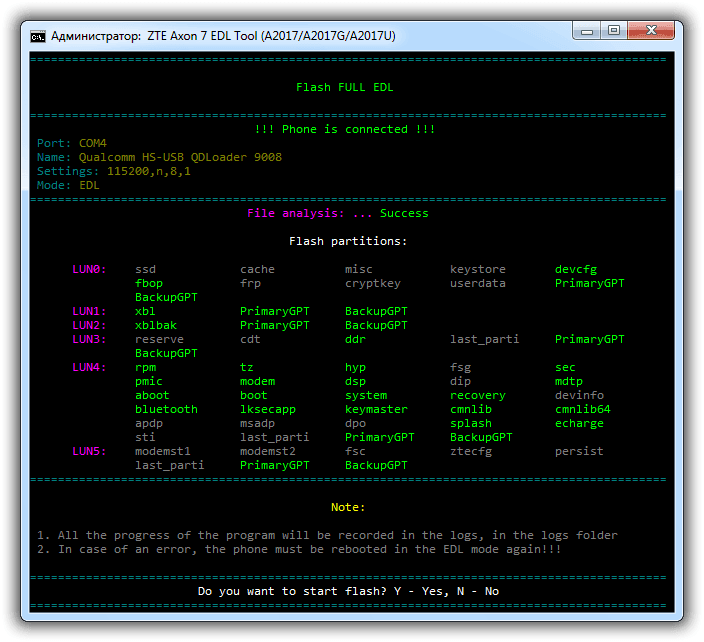Screen dimensions: 704x642
Task: Click the 'xblbak' partition name
Action: (155, 325)
